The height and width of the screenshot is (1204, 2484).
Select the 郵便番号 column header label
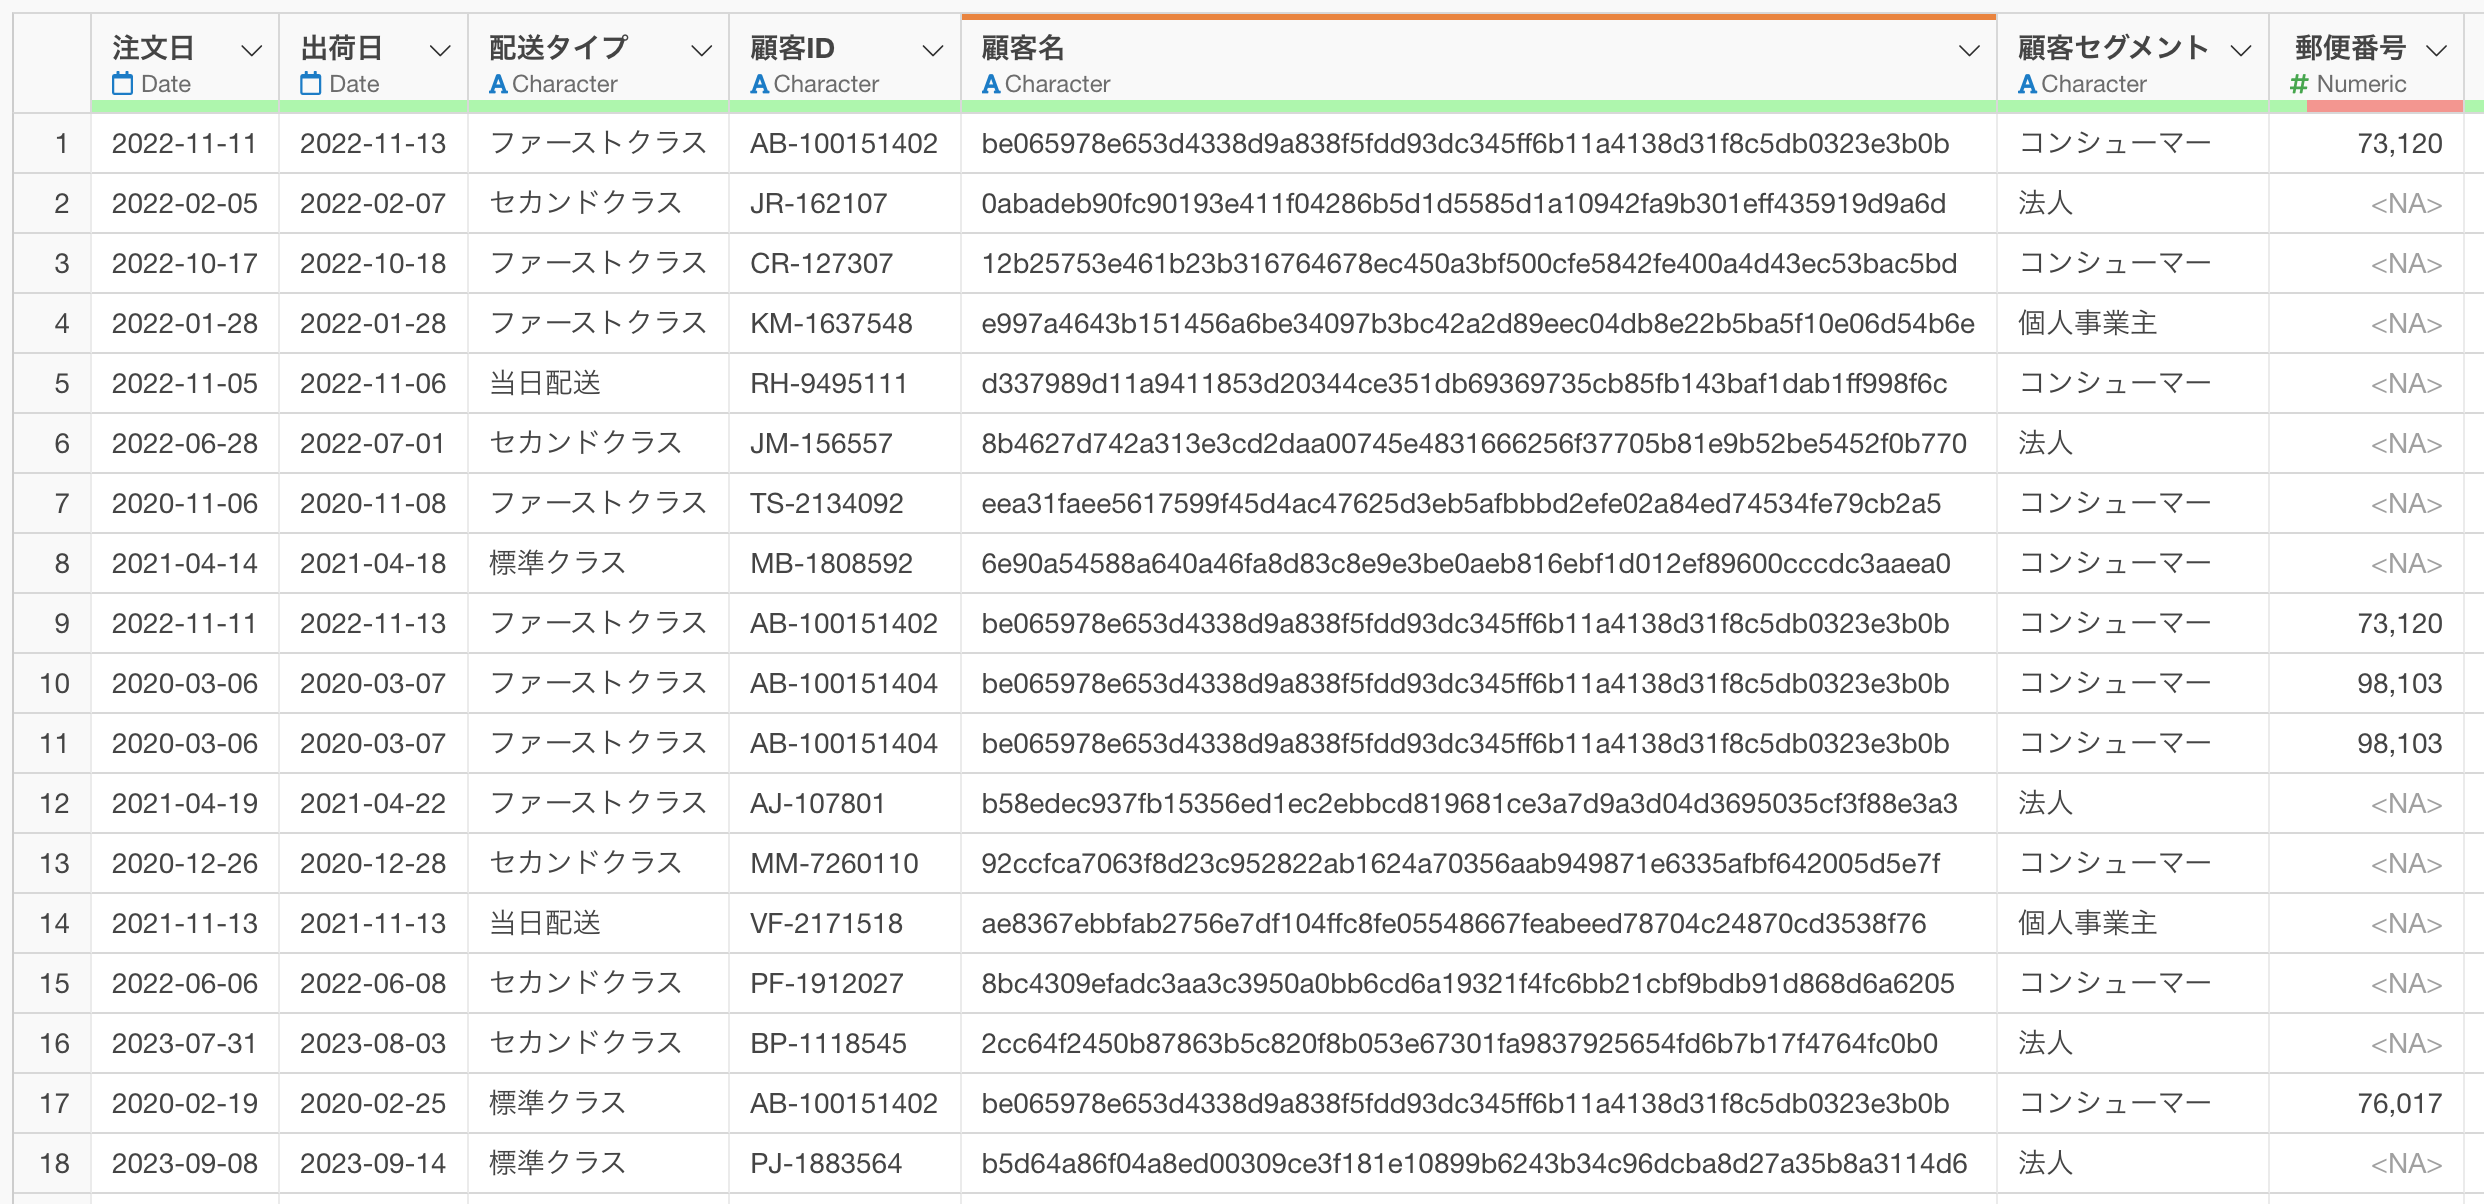point(2350,47)
